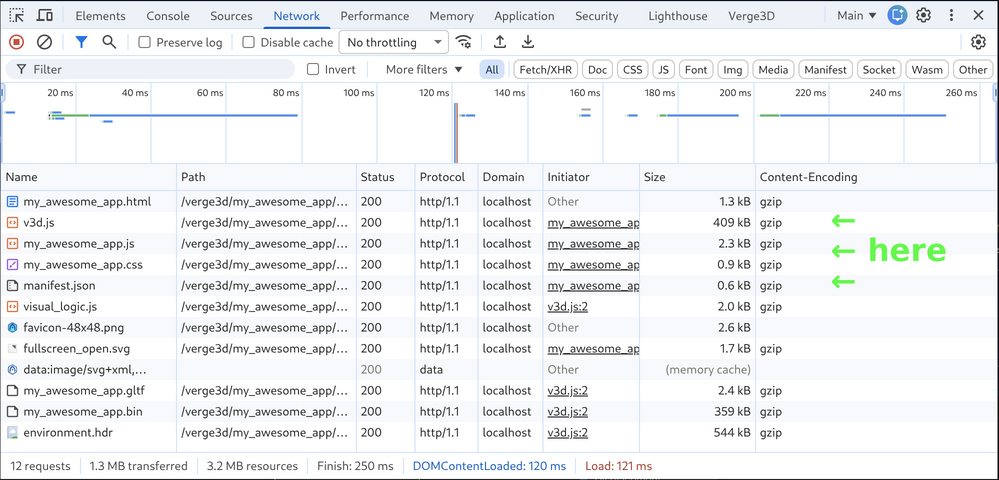Click the environment.hdr image icon
999x480 pixels.
point(12,433)
